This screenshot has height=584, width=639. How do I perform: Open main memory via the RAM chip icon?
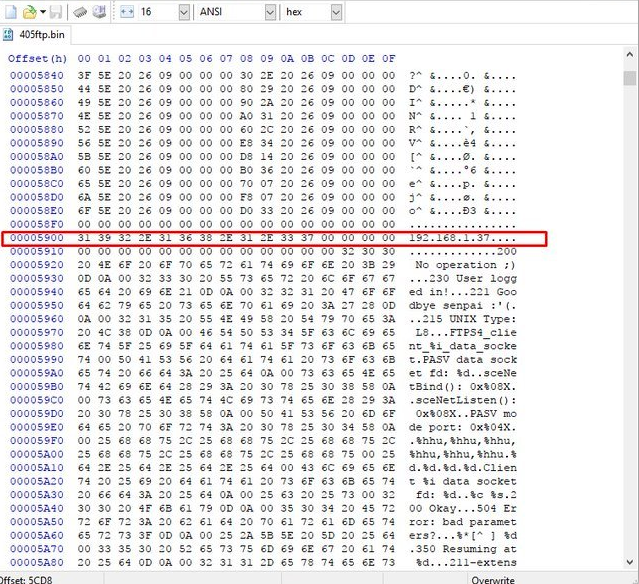point(80,12)
